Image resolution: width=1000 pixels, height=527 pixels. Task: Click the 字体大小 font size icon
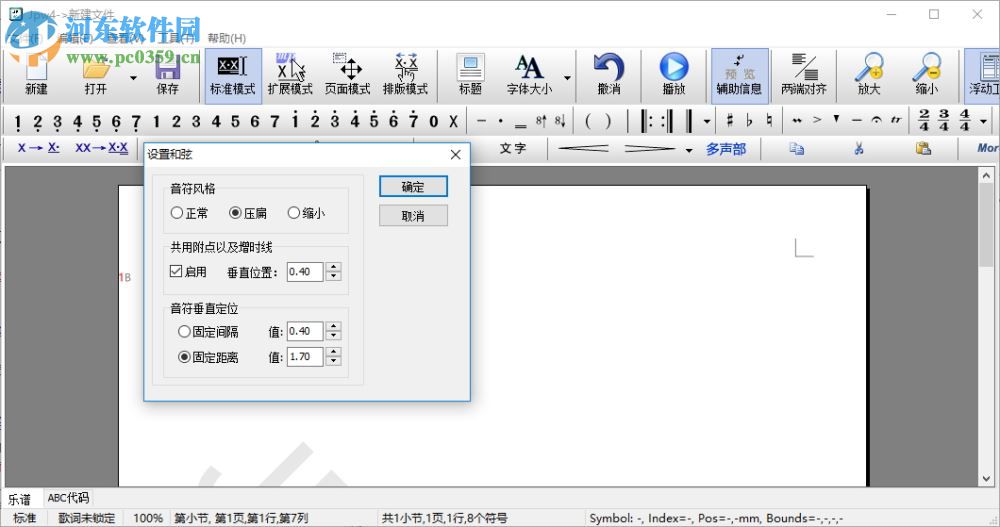pyautogui.click(x=529, y=75)
